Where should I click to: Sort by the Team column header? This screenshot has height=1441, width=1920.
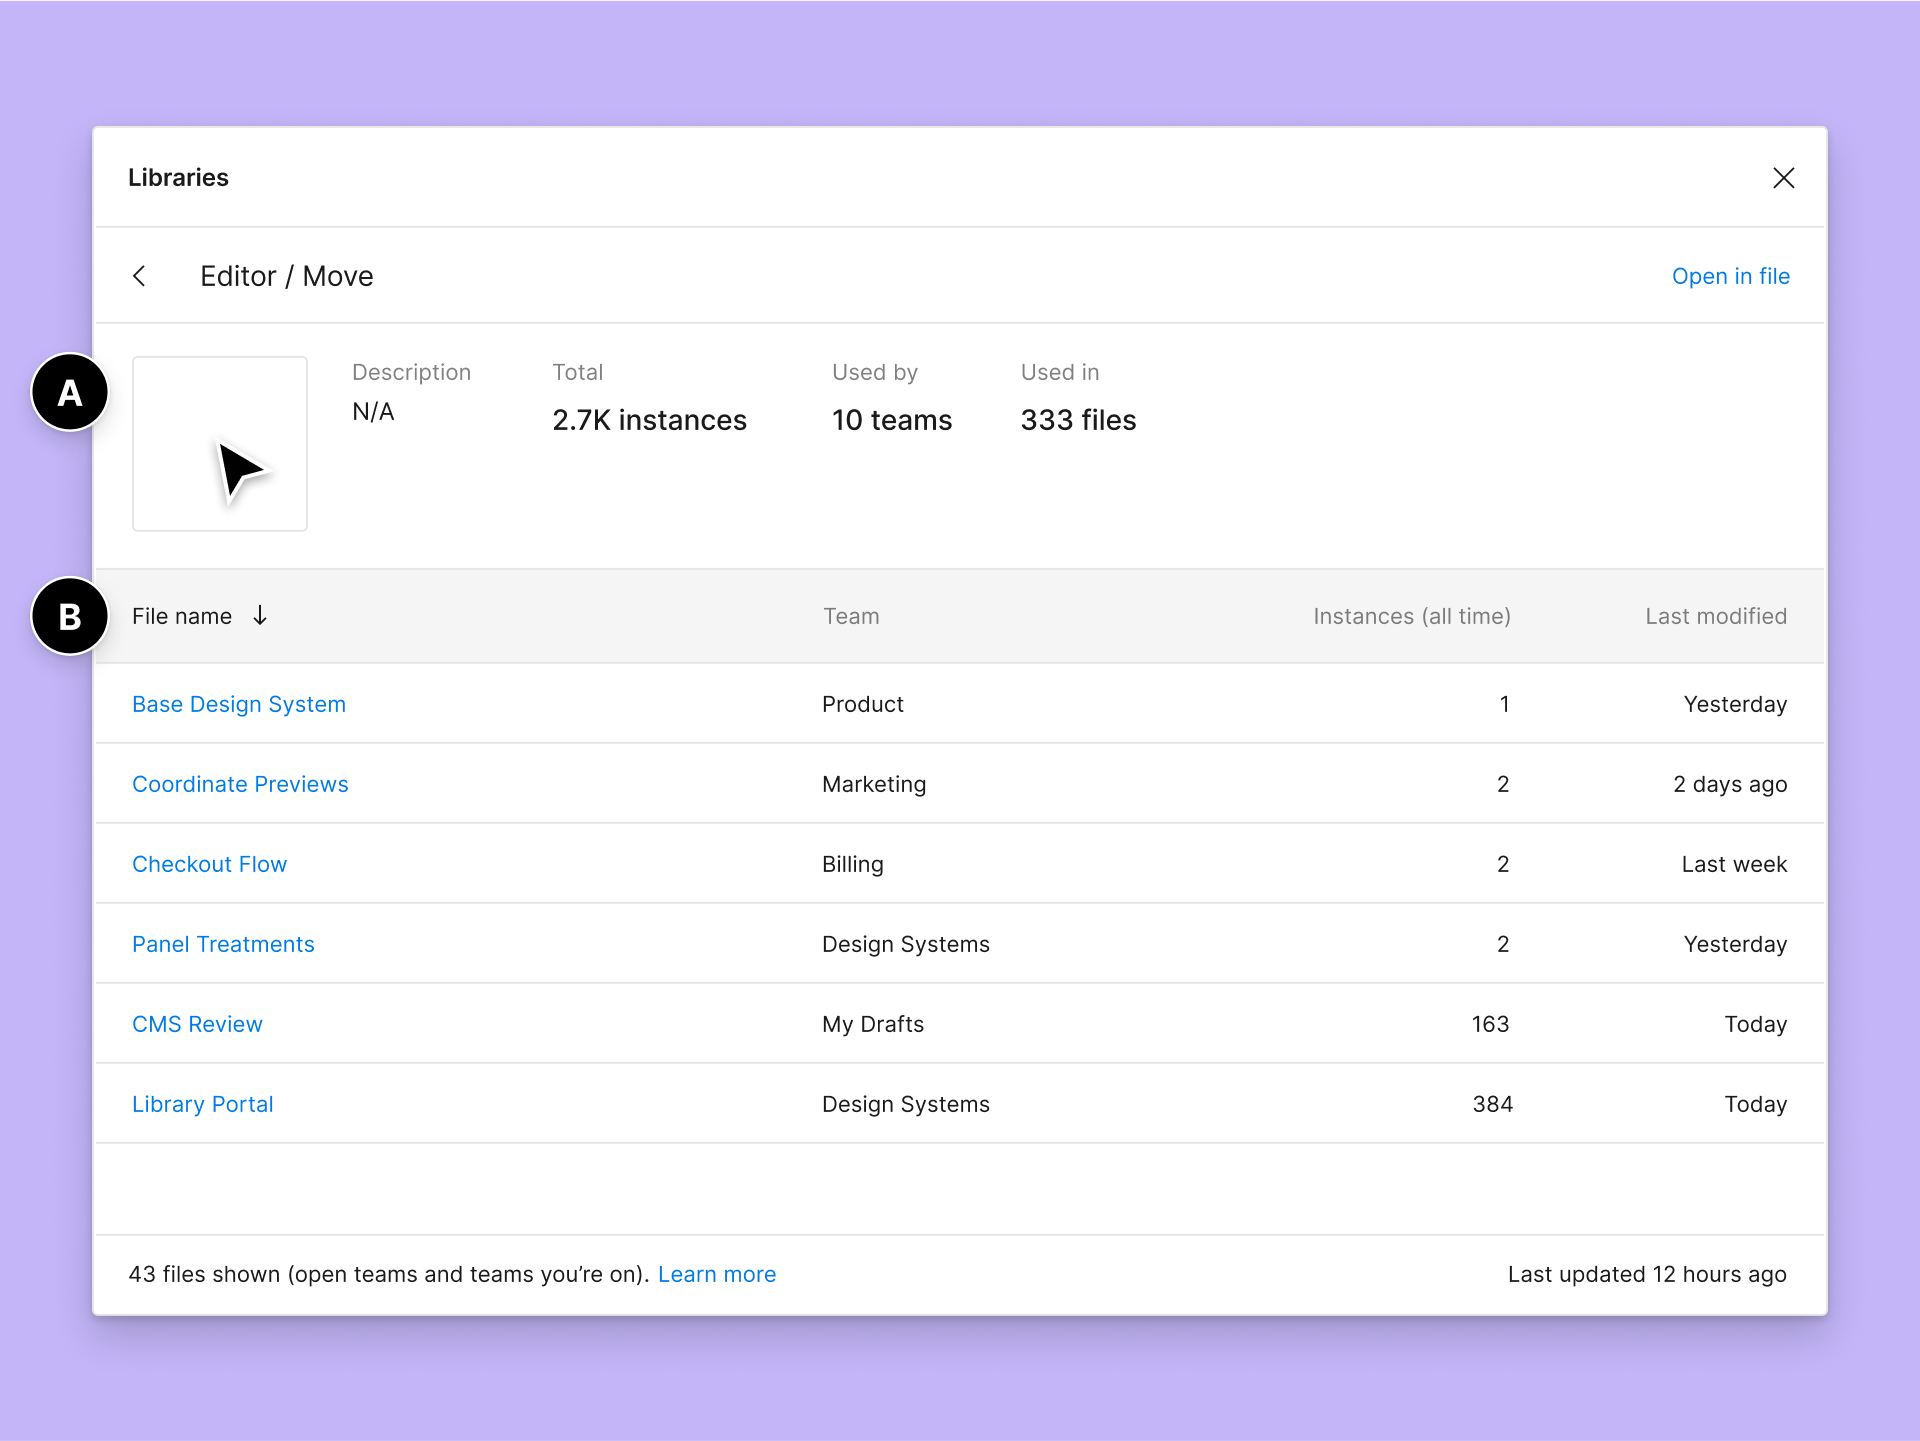click(x=851, y=616)
